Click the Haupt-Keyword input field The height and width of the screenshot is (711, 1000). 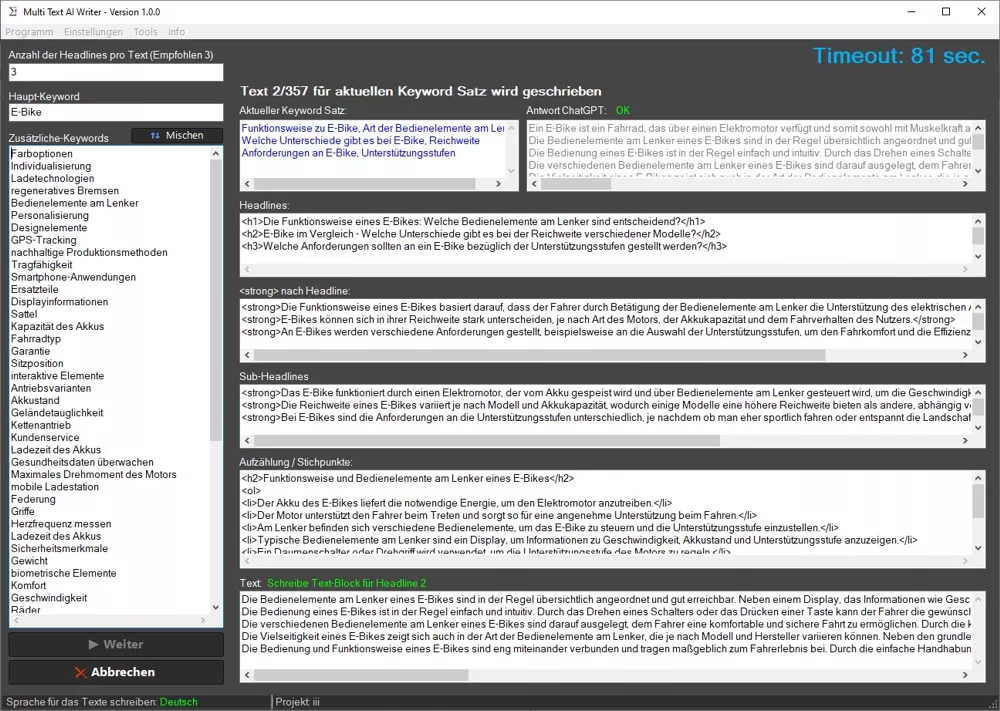coord(116,112)
